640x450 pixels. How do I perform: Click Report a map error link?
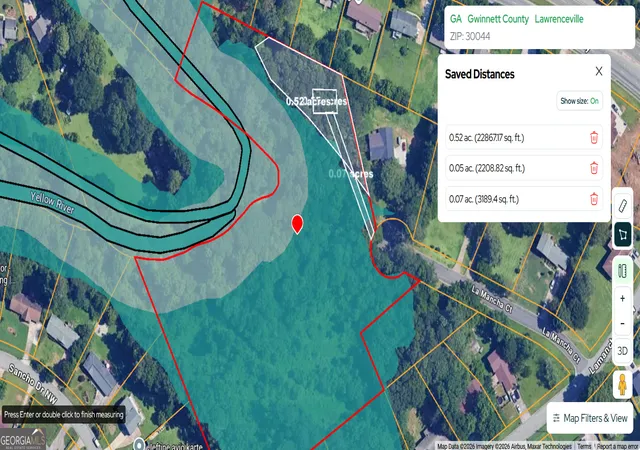pos(618,446)
